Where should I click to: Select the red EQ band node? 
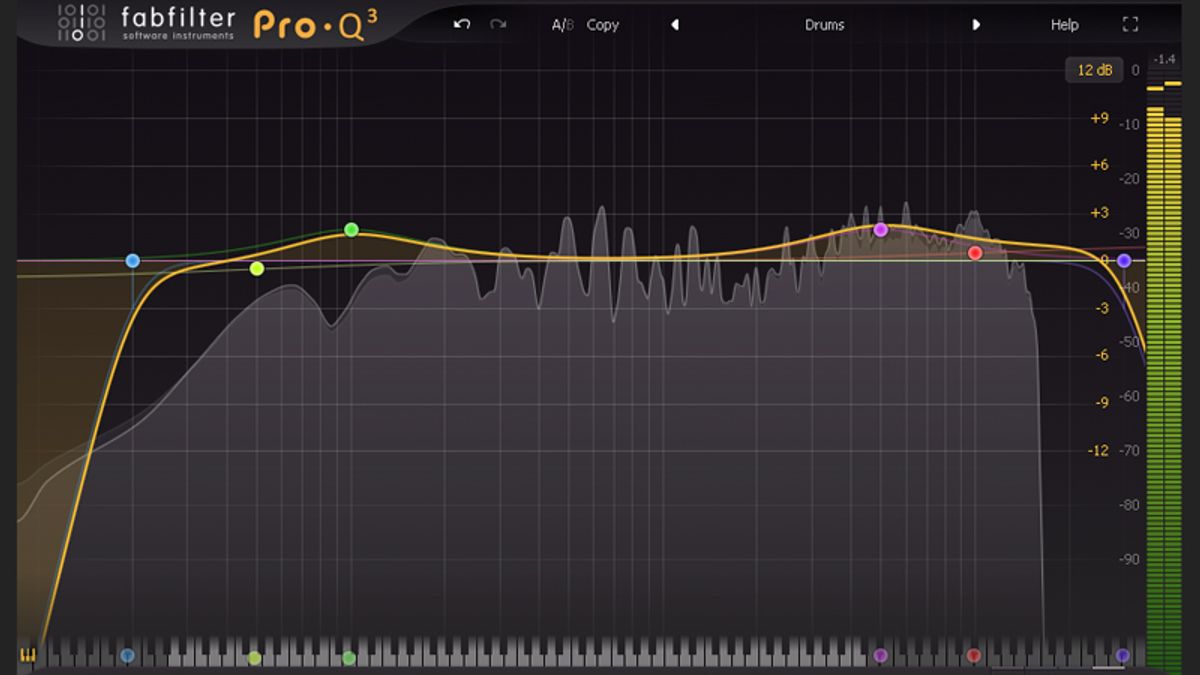coord(975,253)
